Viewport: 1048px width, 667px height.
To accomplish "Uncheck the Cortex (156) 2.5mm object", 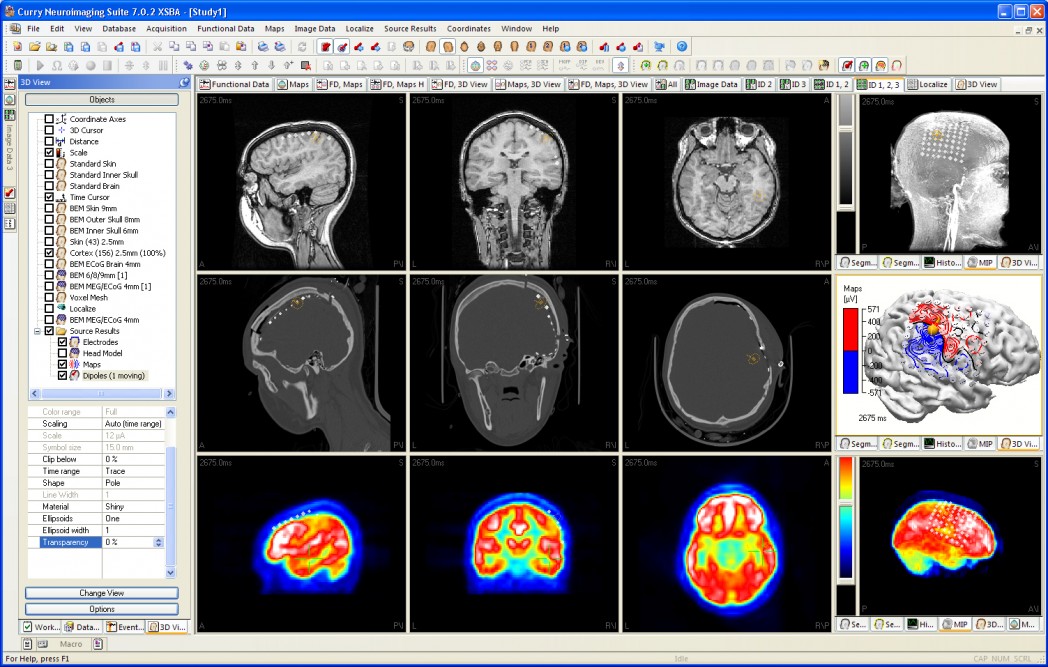I will point(49,253).
